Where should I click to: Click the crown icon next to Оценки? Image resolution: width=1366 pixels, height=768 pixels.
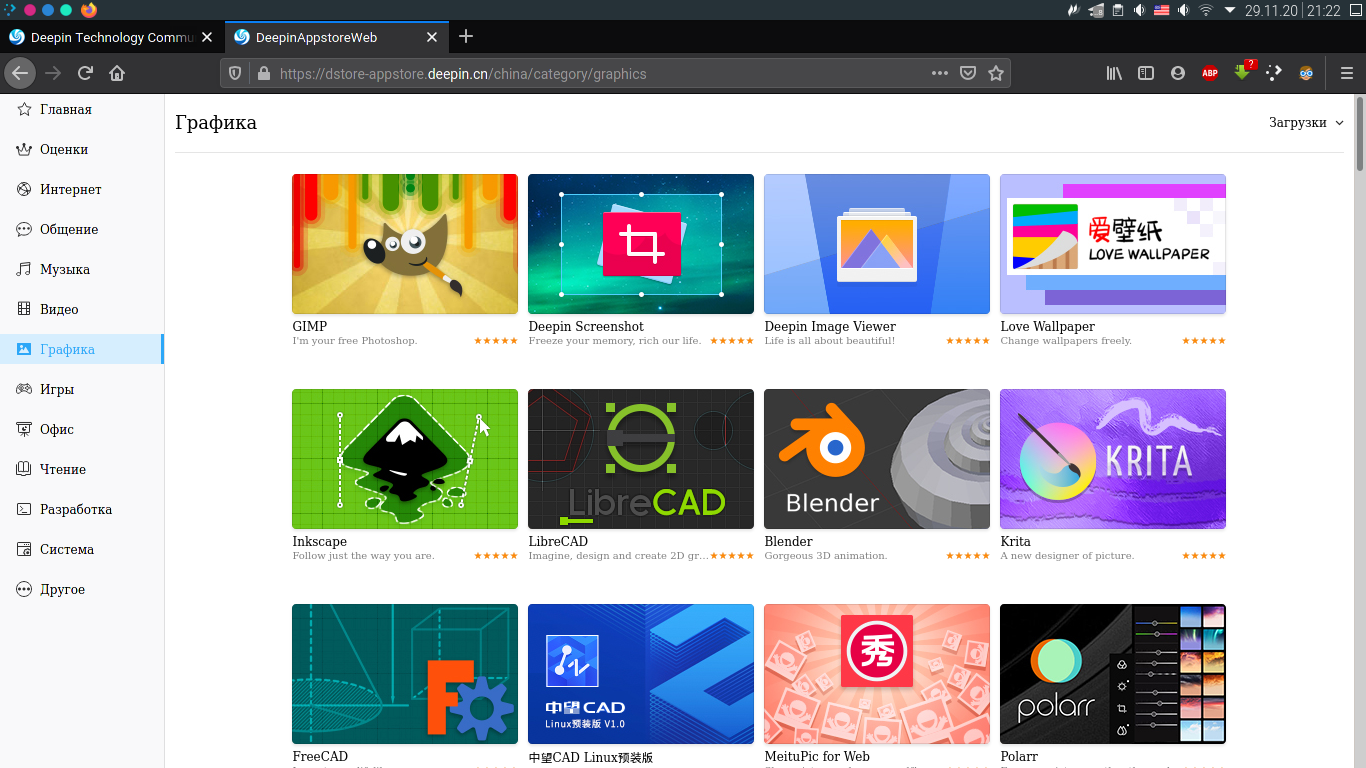tap(24, 149)
